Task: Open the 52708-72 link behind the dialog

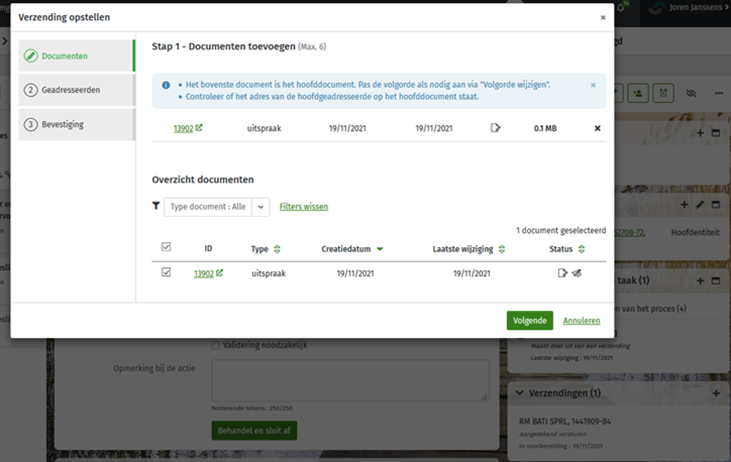Action: click(x=630, y=232)
